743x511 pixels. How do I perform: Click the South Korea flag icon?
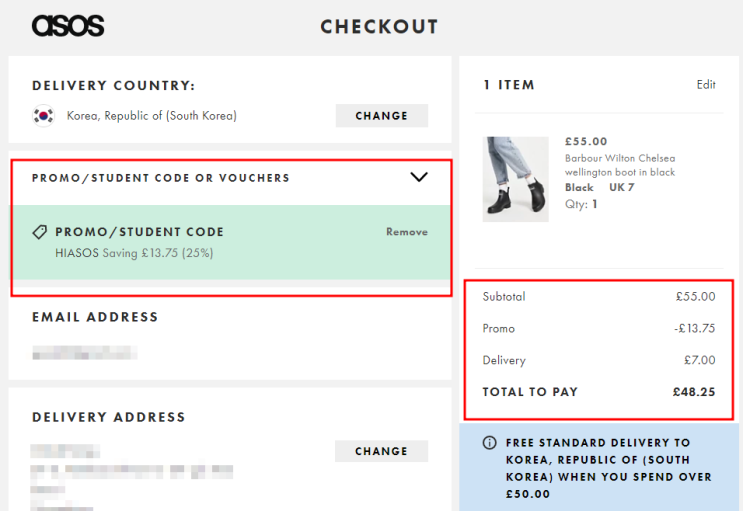click(x=43, y=116)
